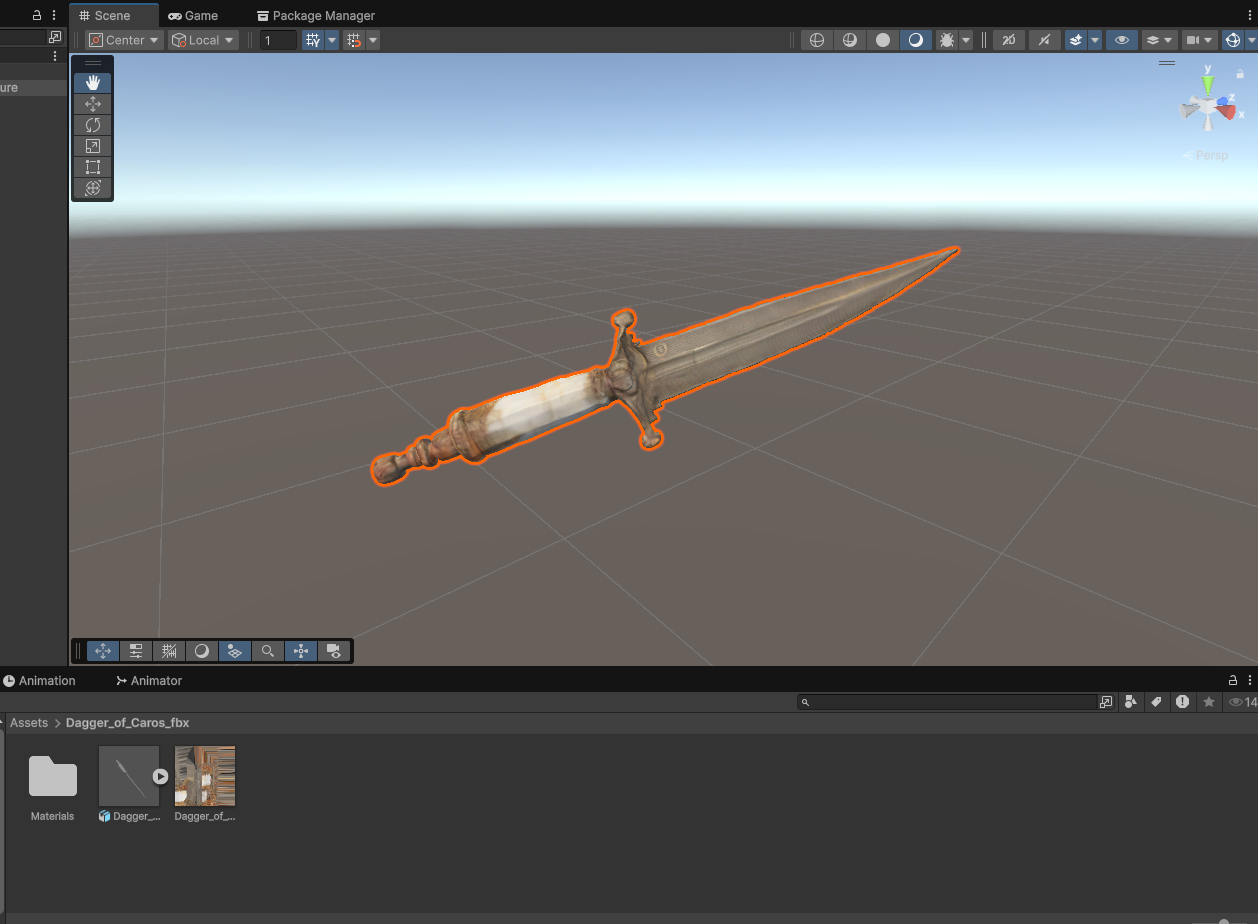
Task: Open Project panel kebab menu
Action: tap(1250, 680)
